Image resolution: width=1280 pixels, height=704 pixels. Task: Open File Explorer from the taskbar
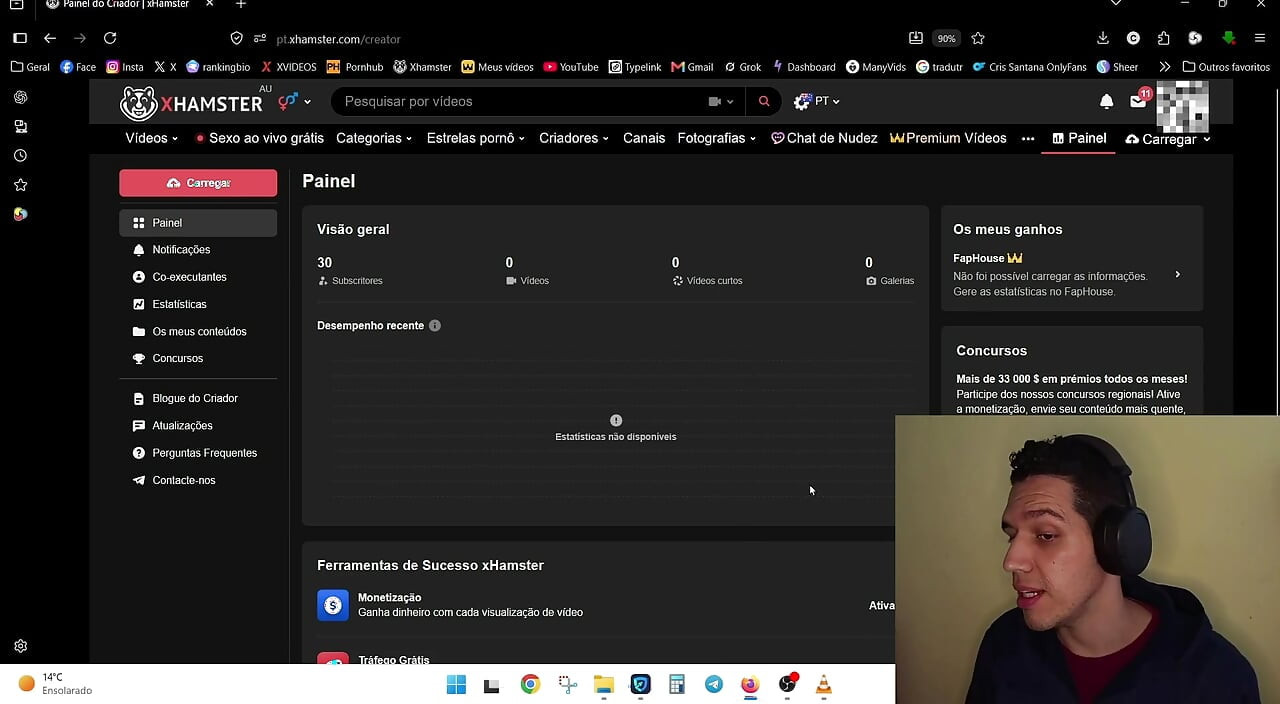click(x=603, y=685)
